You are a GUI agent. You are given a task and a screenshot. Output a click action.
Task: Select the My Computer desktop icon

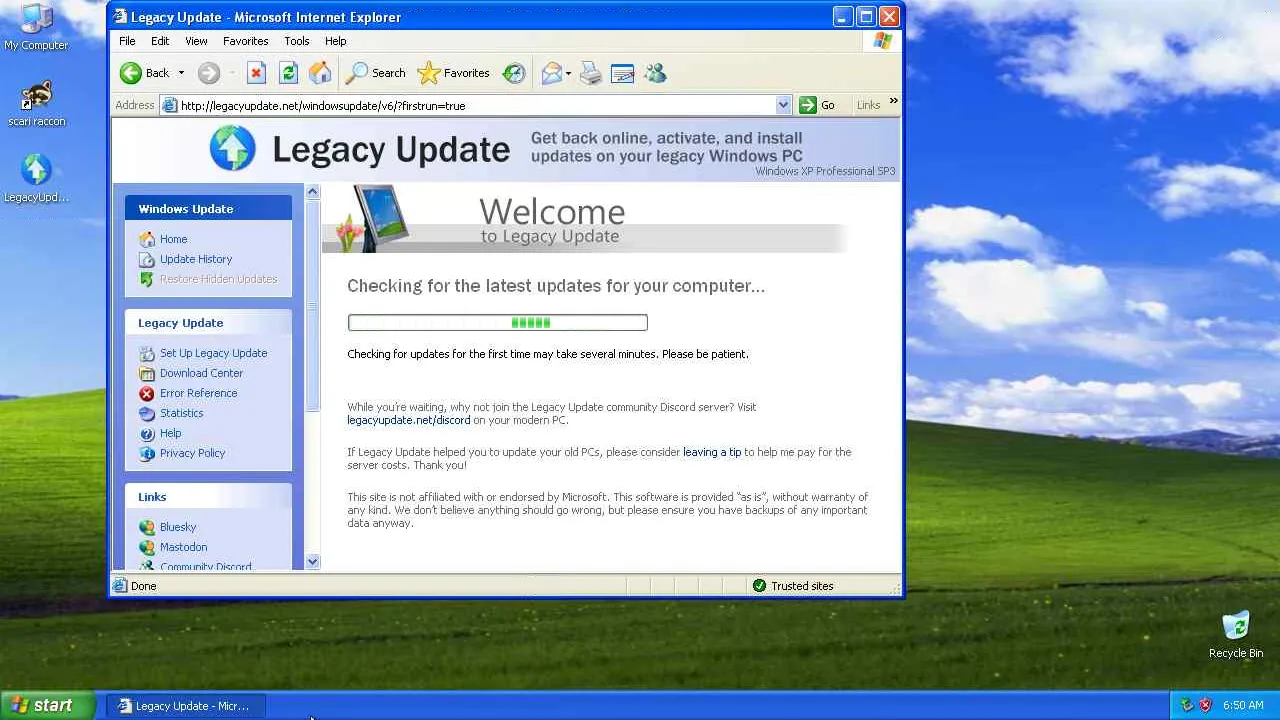(x=36, y=27)
